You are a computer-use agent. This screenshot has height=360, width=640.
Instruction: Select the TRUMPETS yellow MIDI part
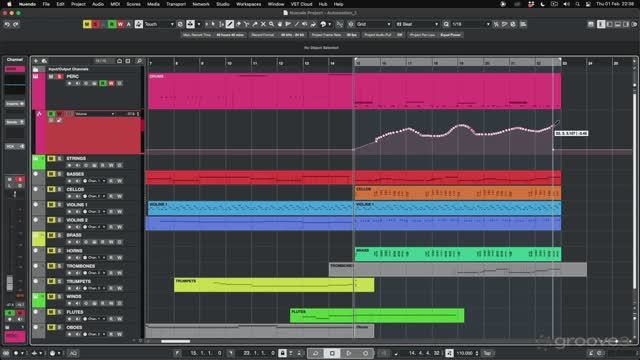(x=274, y=285)
